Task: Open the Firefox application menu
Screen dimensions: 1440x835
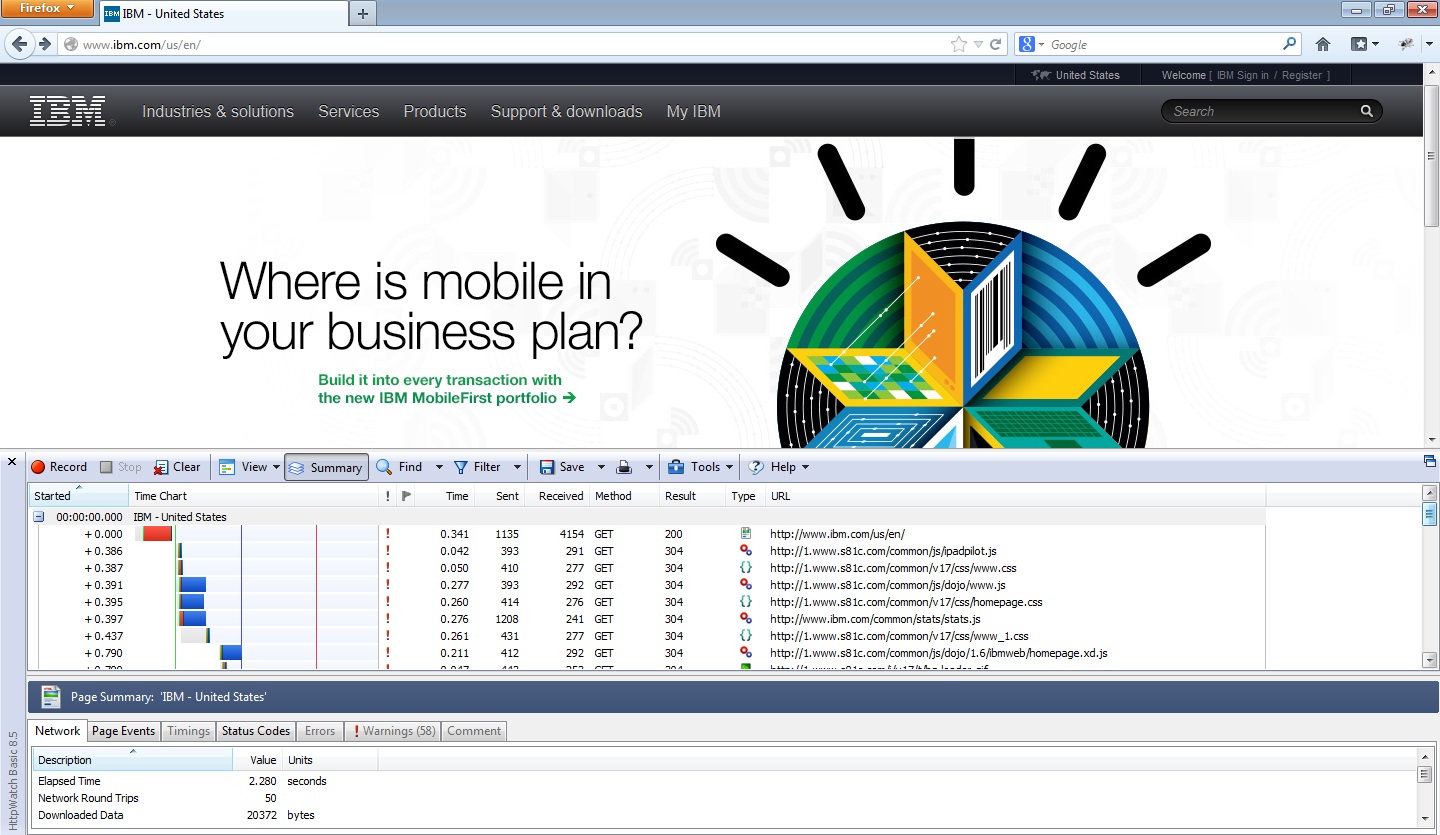Action: click(x=47, y=9)
